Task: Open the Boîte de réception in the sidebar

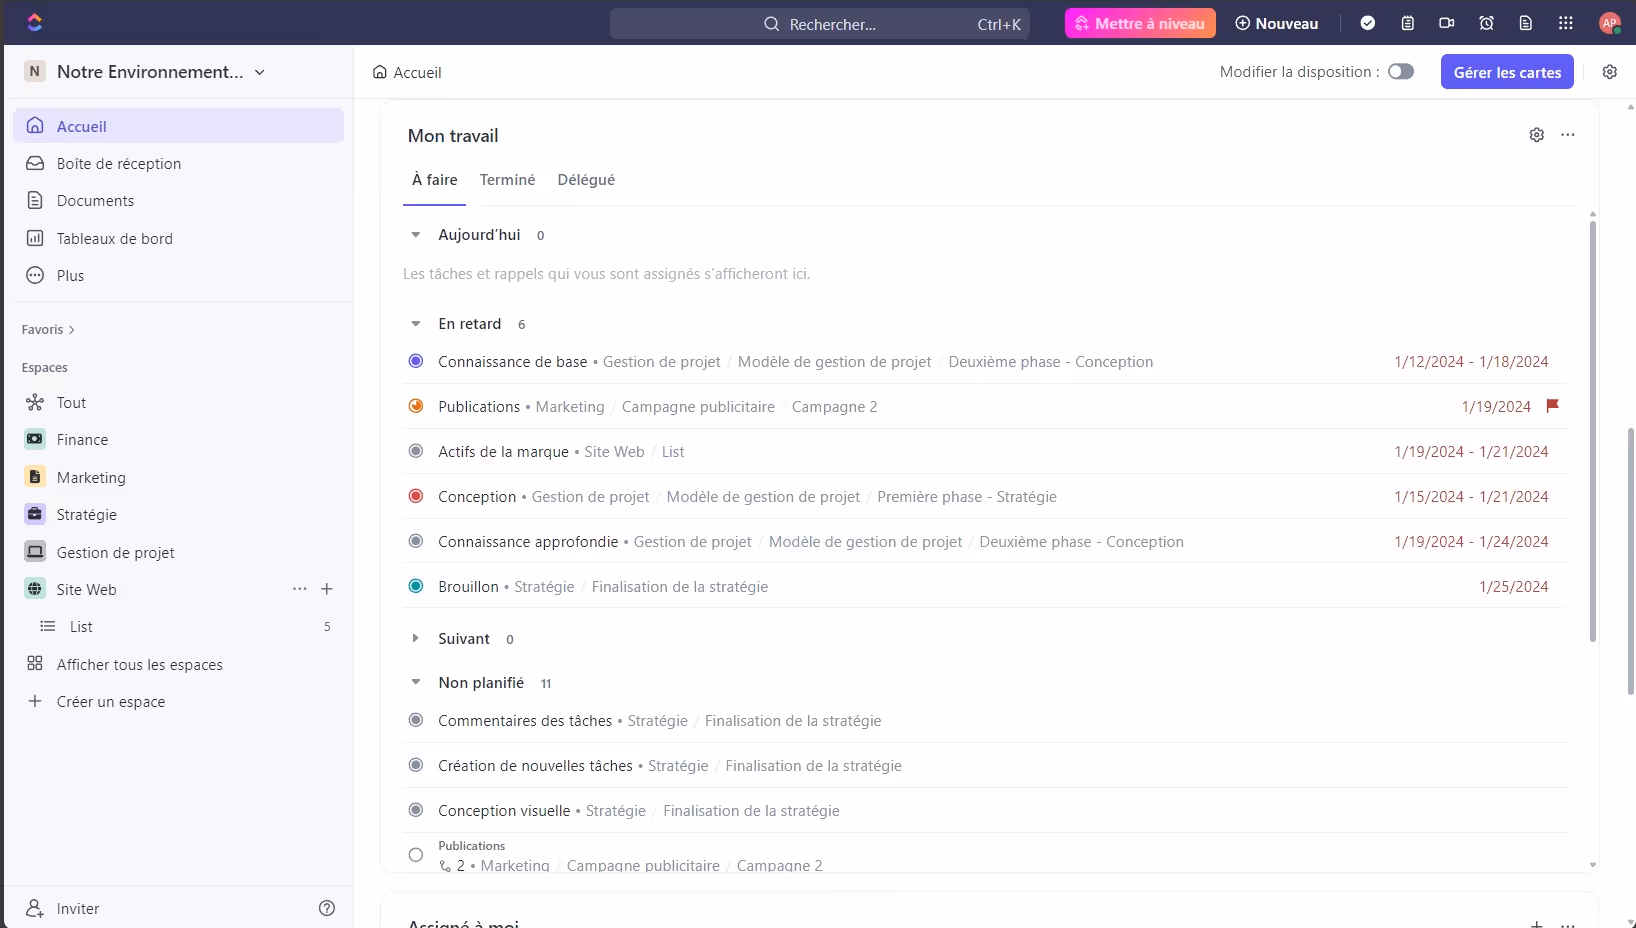Action: click(118, 163)
